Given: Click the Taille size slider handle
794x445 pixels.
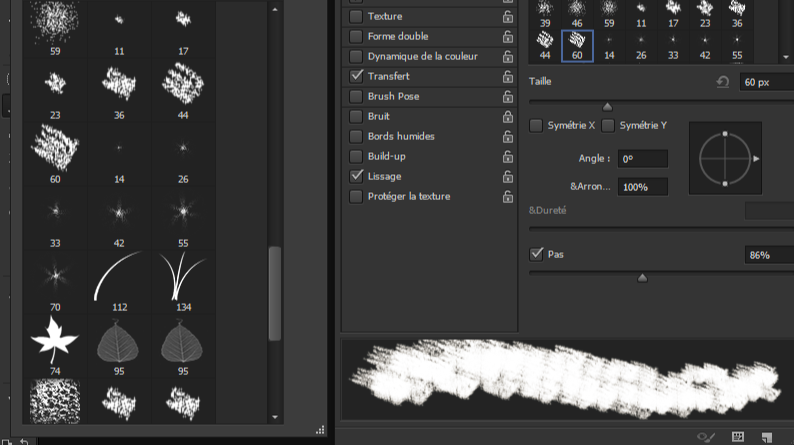Looking at the screenshot, I should click(607, 107).
